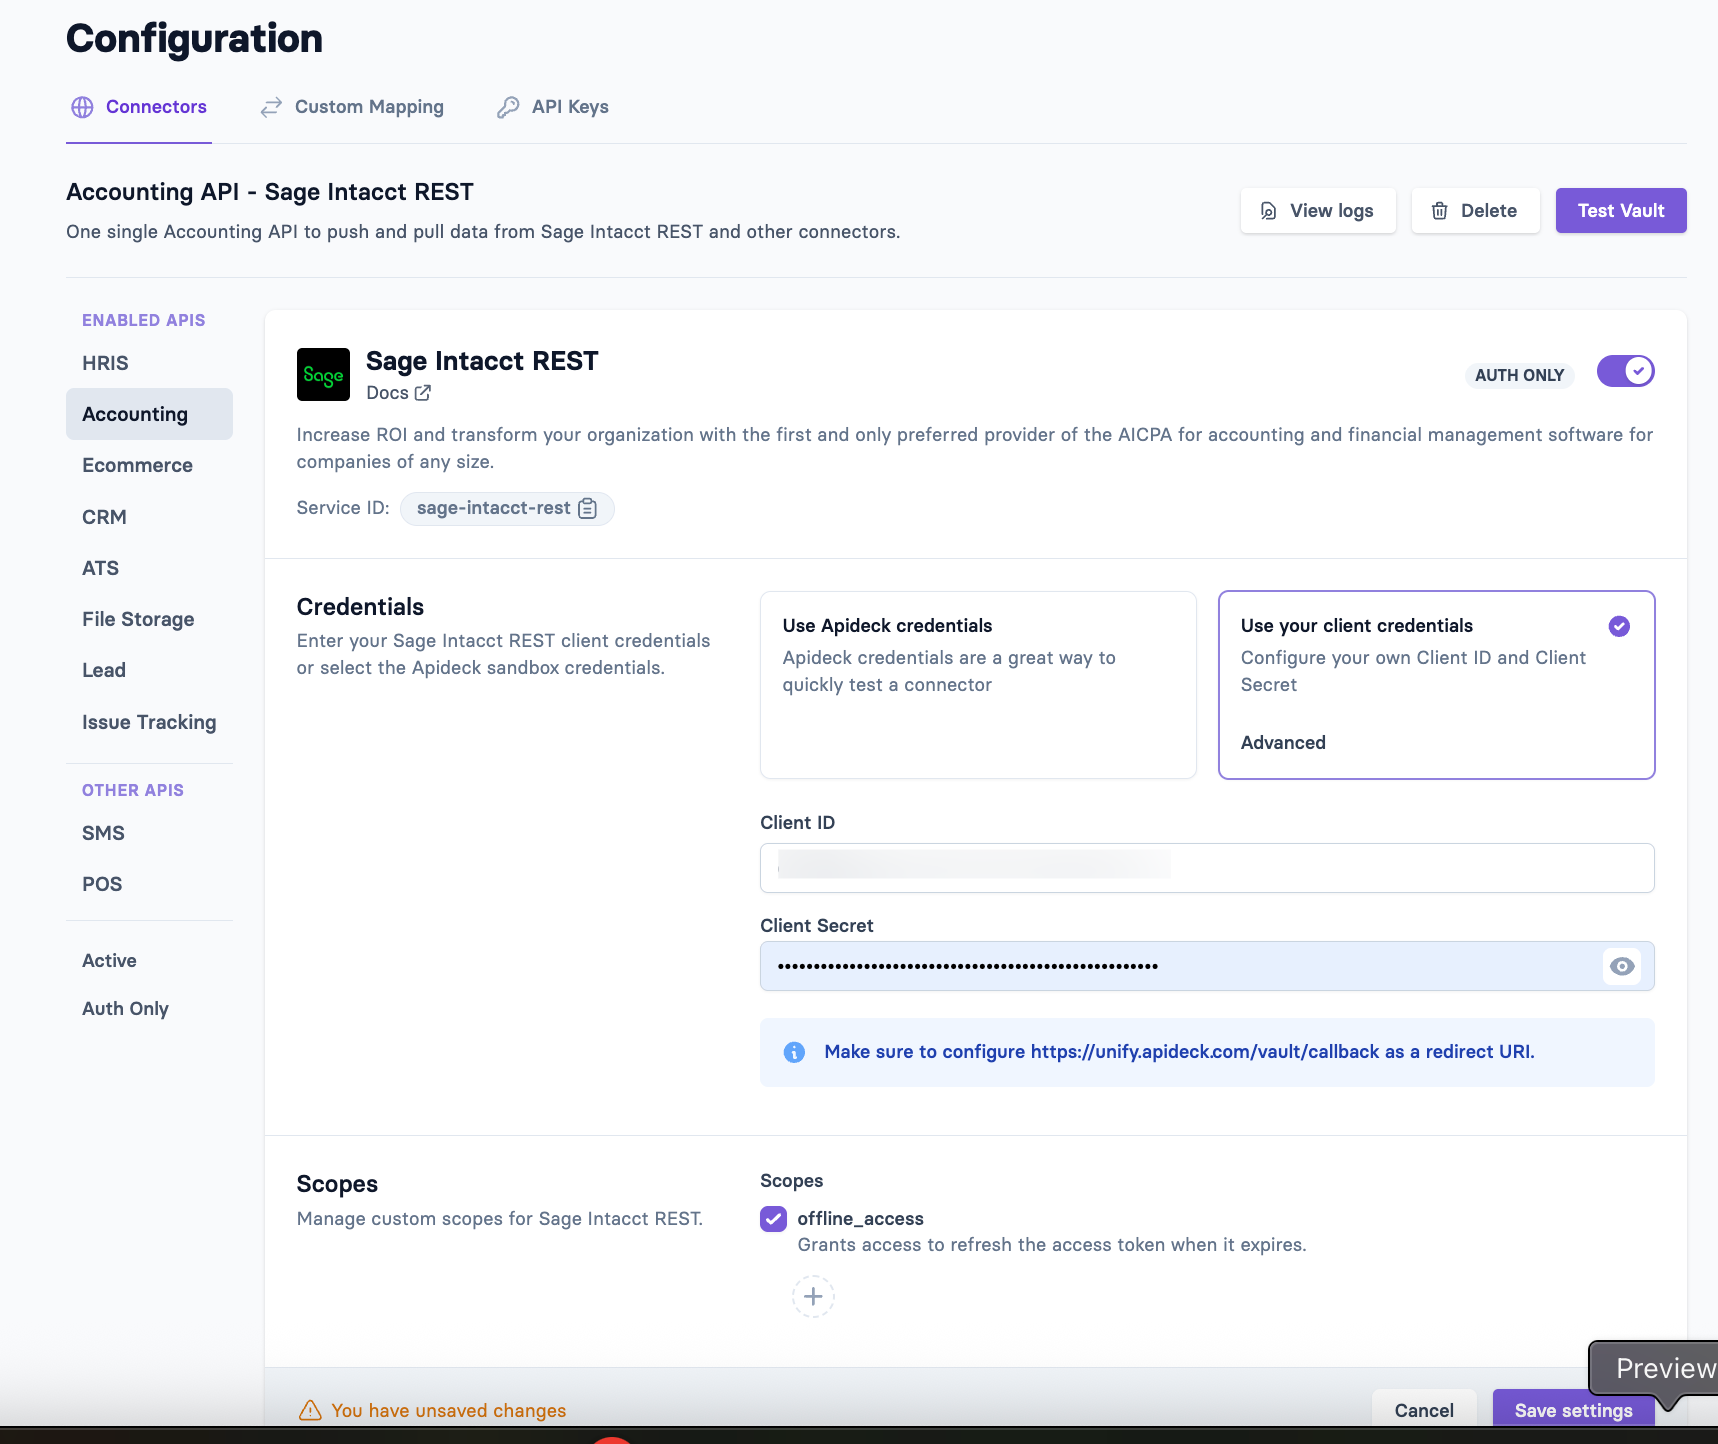Open the Sage Intacct REST Docs link
The image size is (1718, 1444).
tap(397, 393)
